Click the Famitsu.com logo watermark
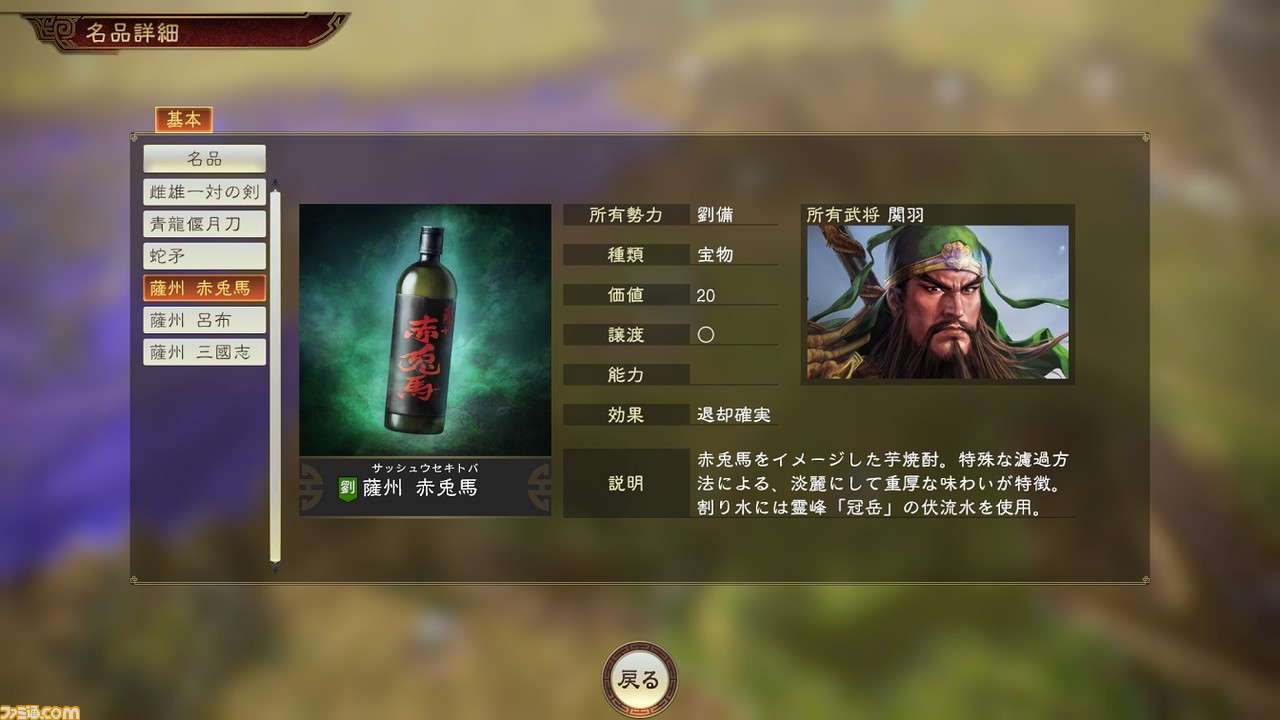Viewport: 1280px width, 720px height. pos(40,711)
